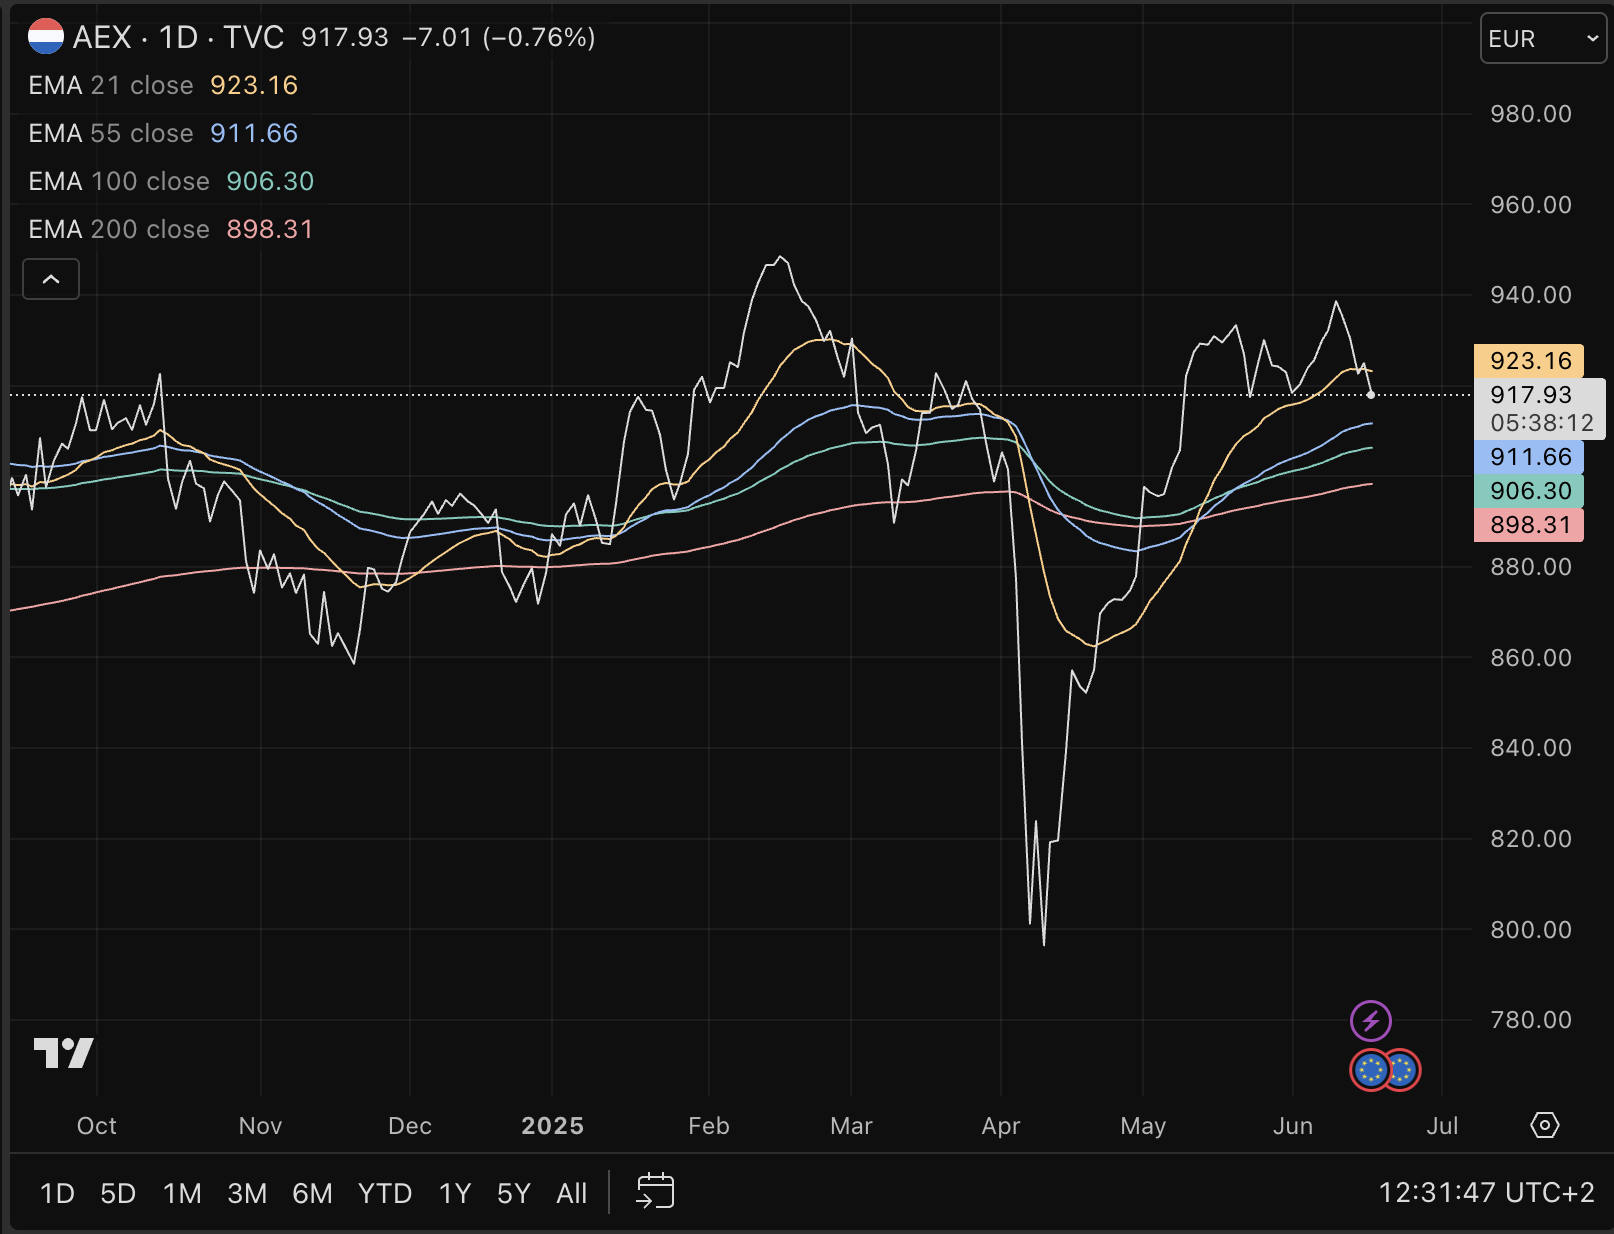The width and height of the screenshot is (1614, 1234).
Task: Select the 1D time range
Action: (x=57, y=1193)
